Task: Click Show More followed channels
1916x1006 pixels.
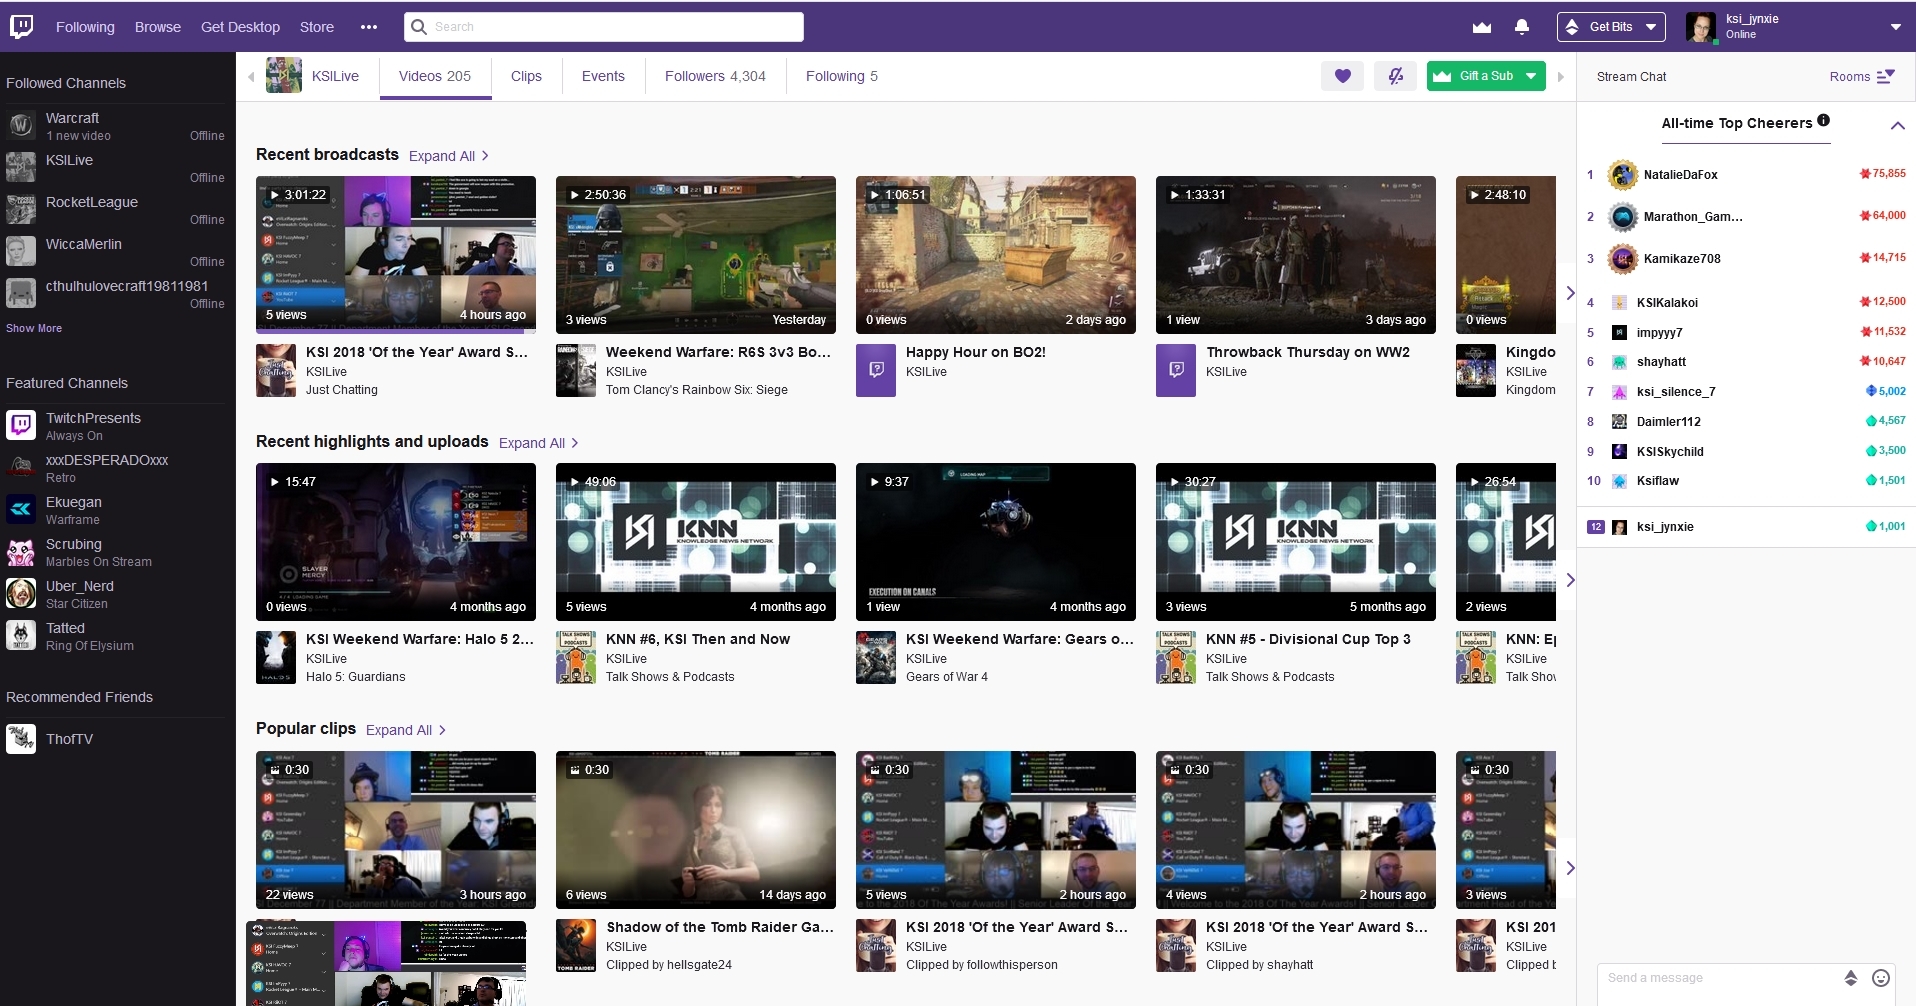Action: tap(34, 328)
